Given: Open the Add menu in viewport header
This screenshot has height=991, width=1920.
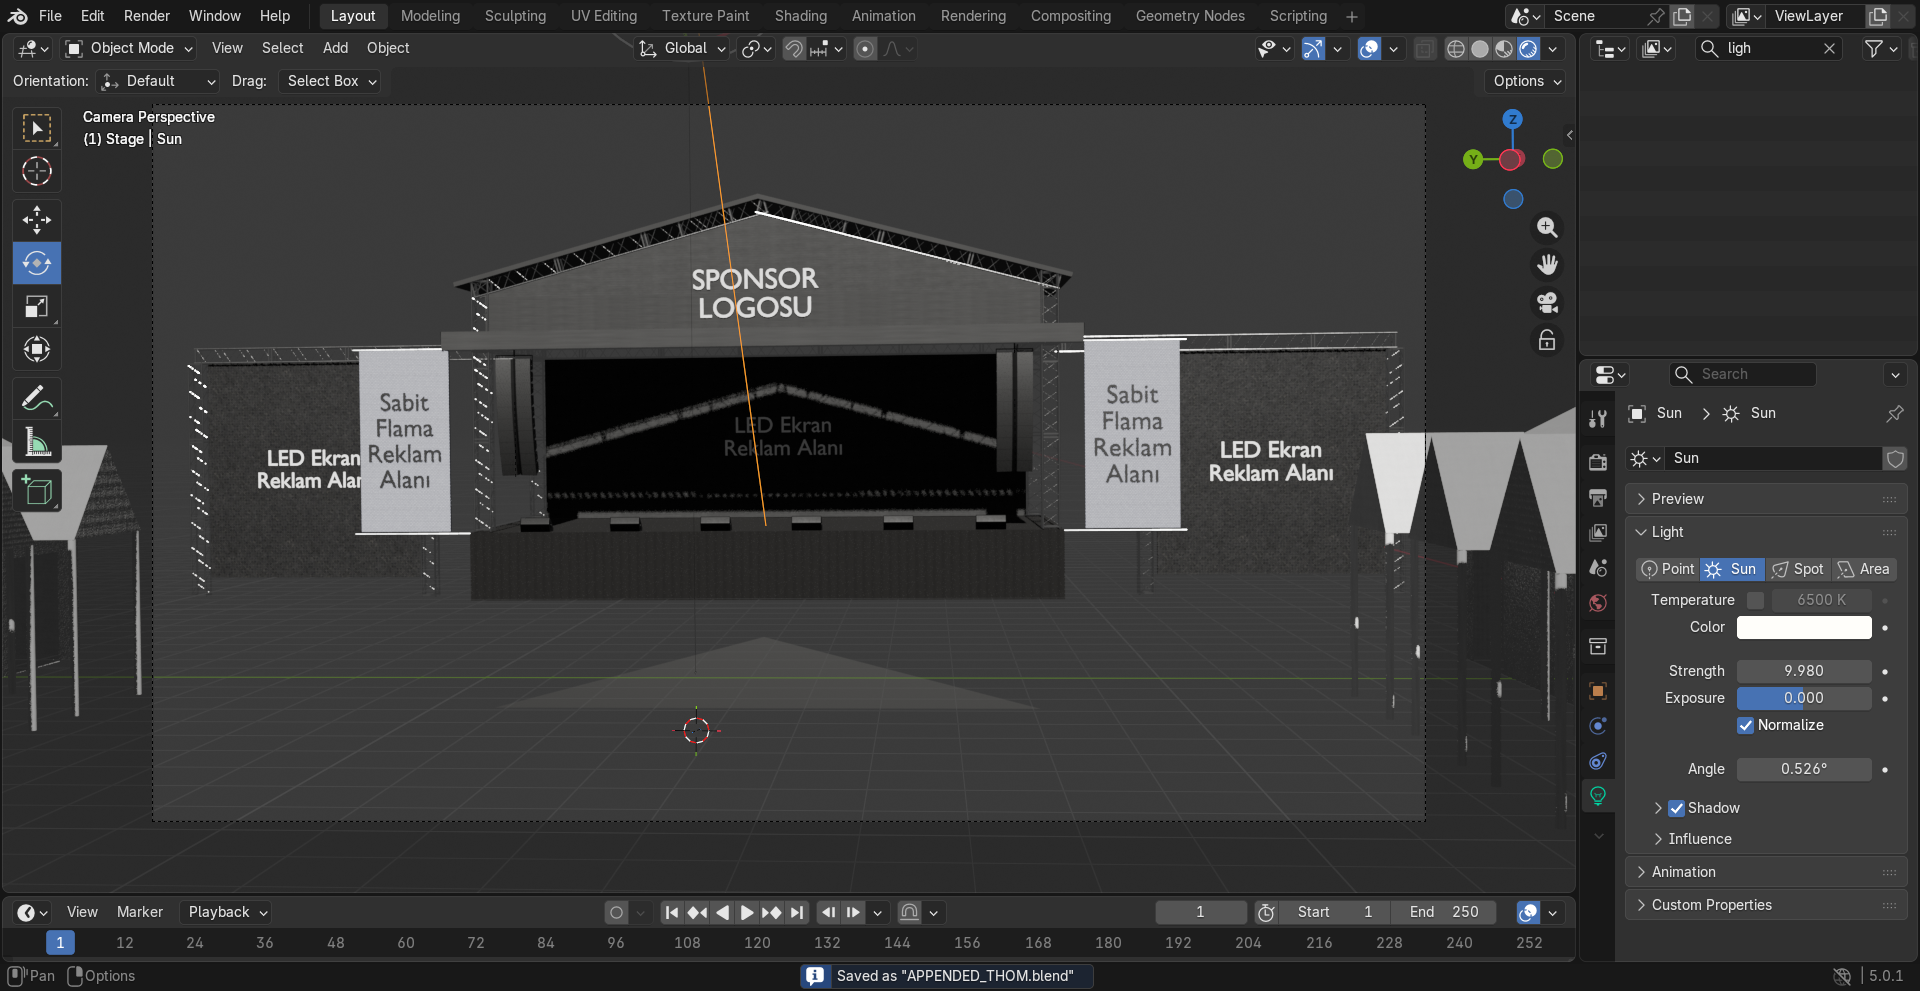Looking at the screenshot, I should pyautogui.click(x=335, y=48).
